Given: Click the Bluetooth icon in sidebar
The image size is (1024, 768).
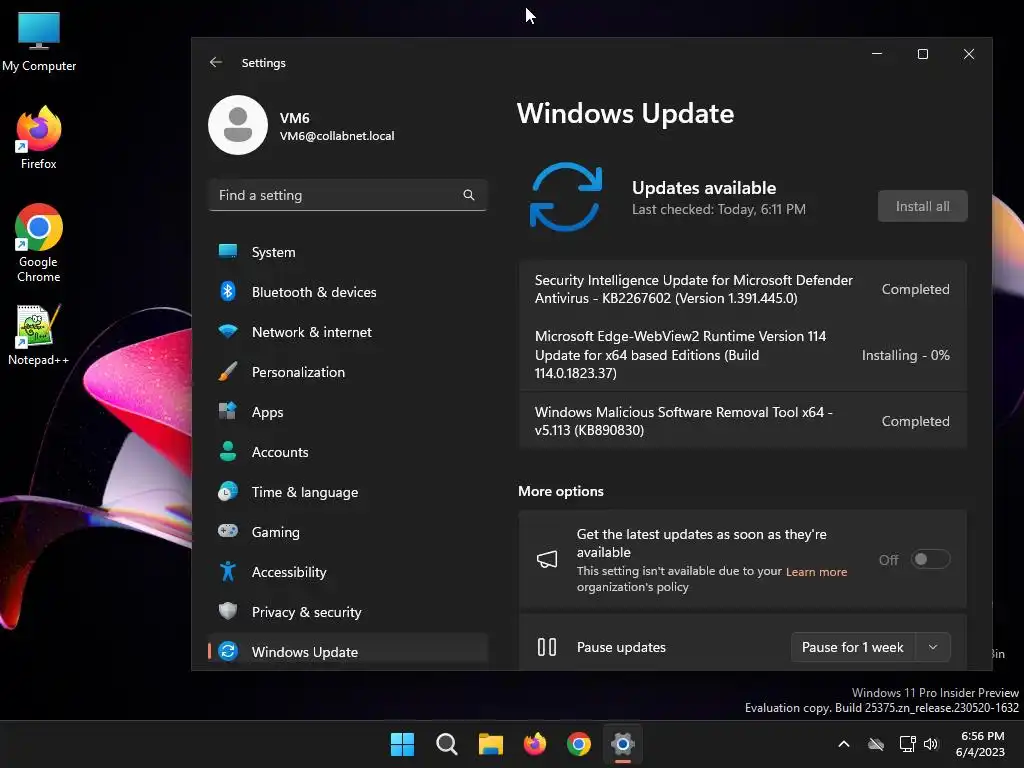Looking at the screenshot, I should pos(228,291).
